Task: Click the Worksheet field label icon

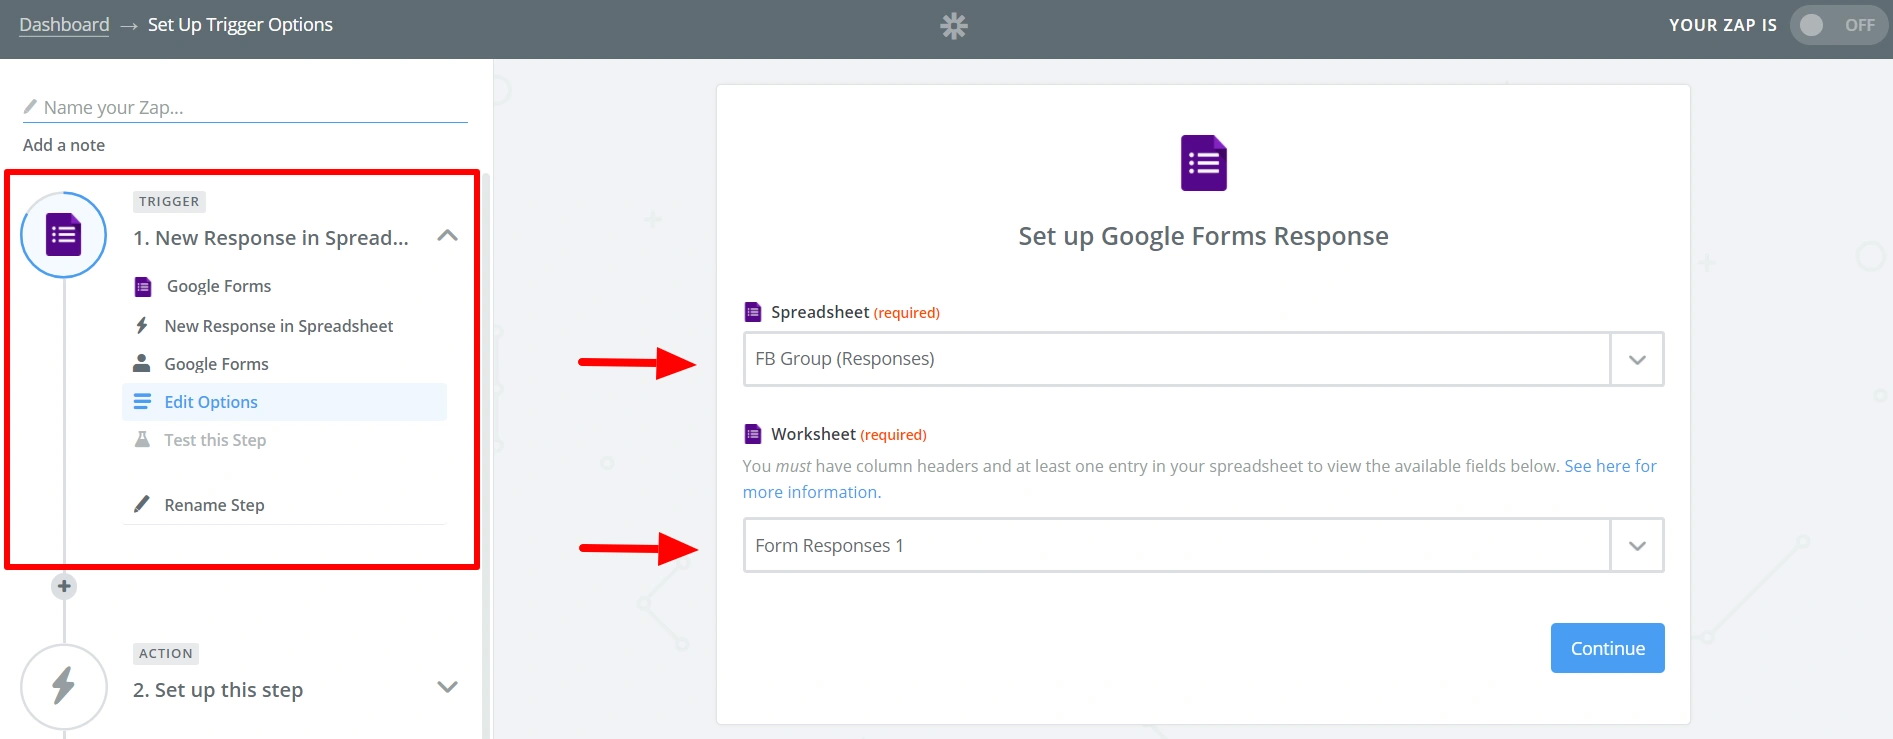Action: click(753, 434)
